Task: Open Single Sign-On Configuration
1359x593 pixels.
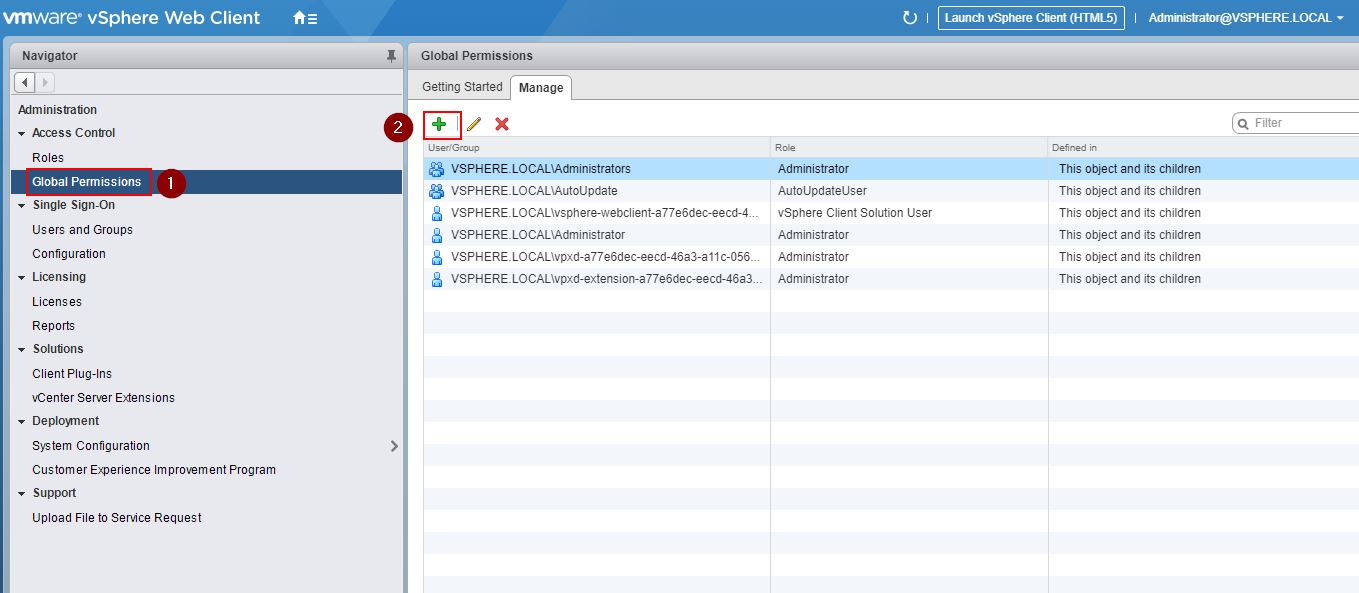Action: pos(69,254)
